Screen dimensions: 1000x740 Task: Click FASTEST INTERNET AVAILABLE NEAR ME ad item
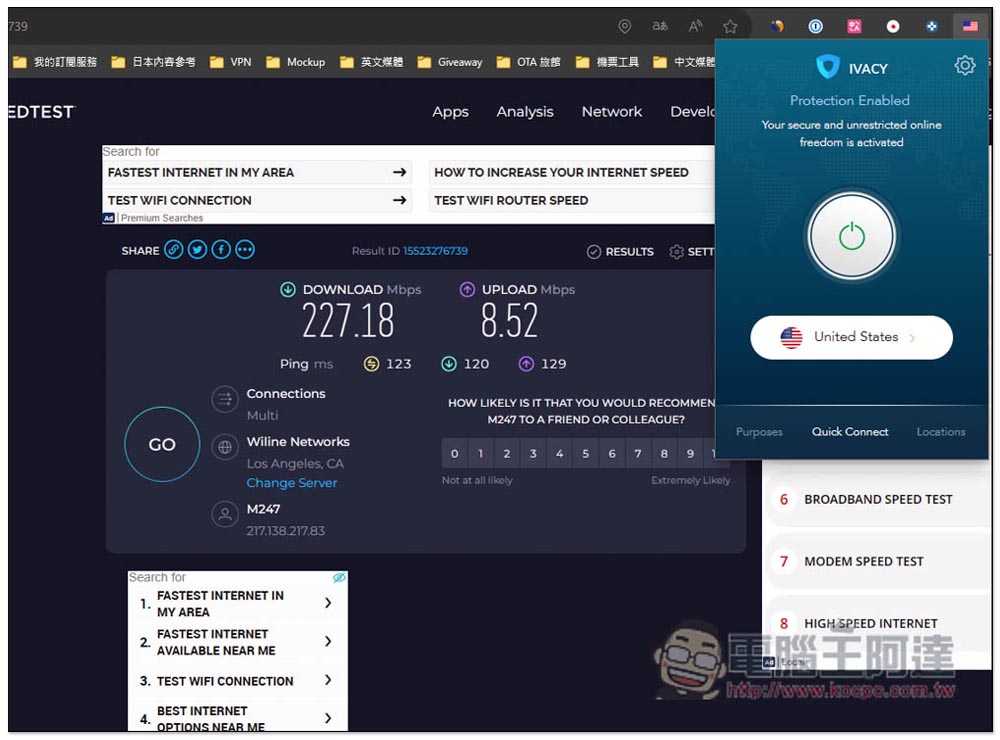tap(237, 642)
